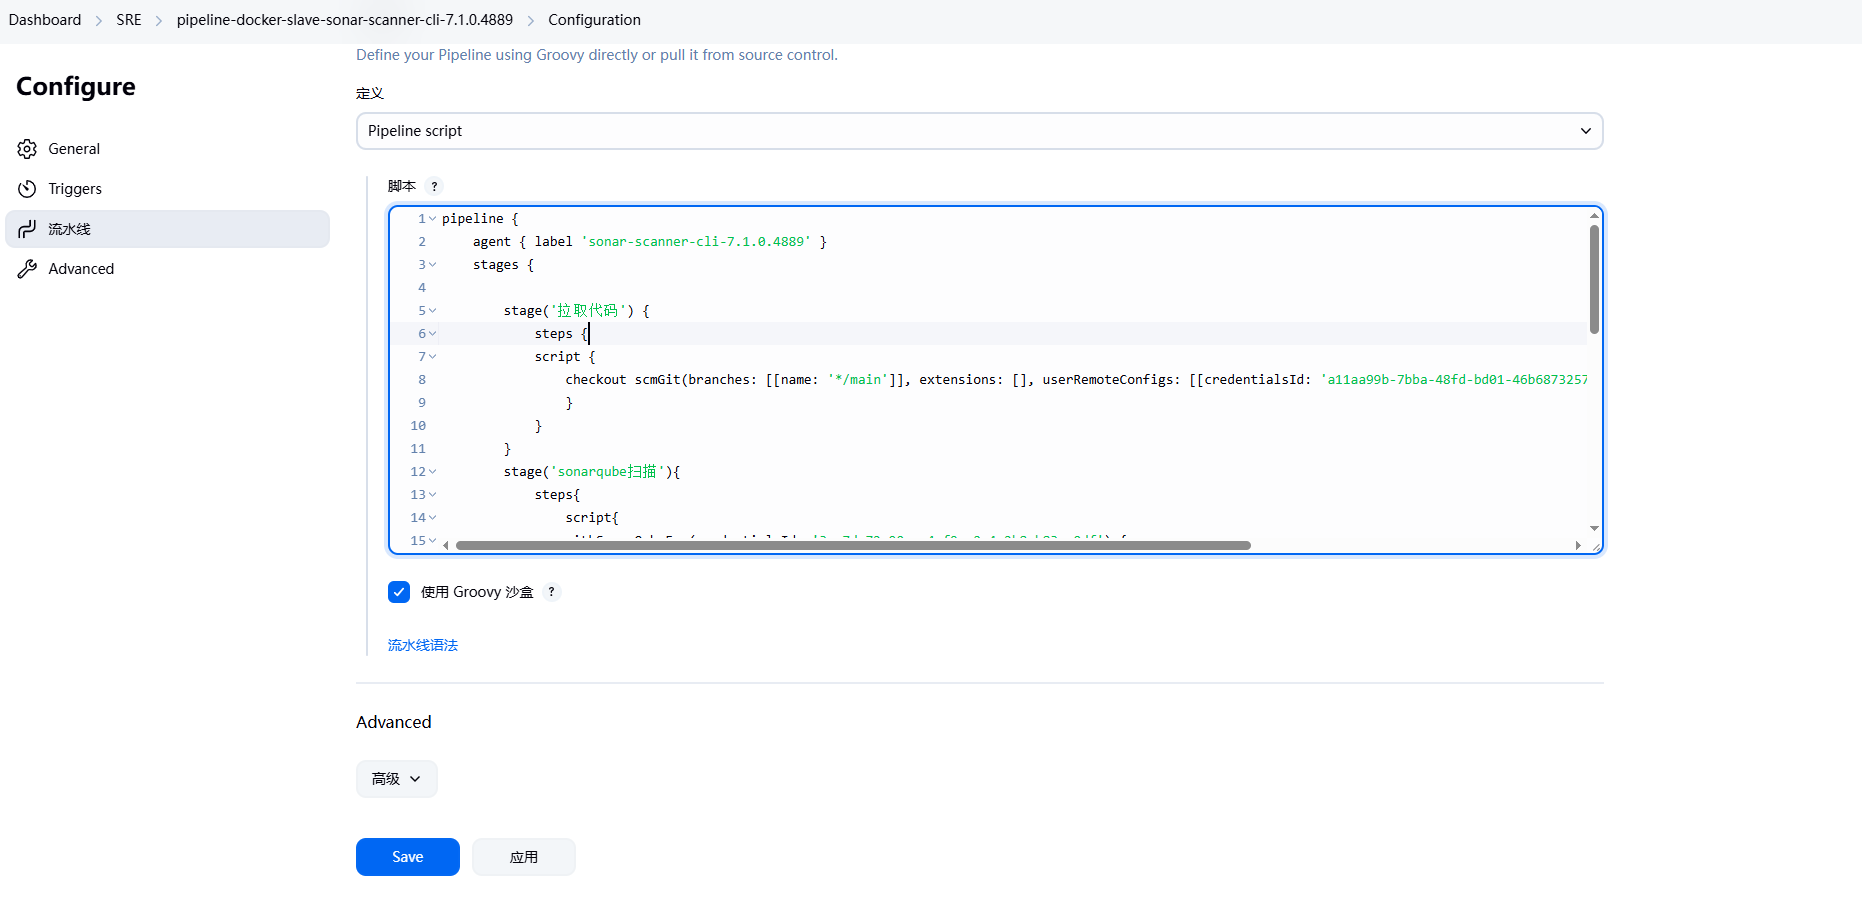
Task: Click the Triggers clock icon
Action: (x=27, y=189)
